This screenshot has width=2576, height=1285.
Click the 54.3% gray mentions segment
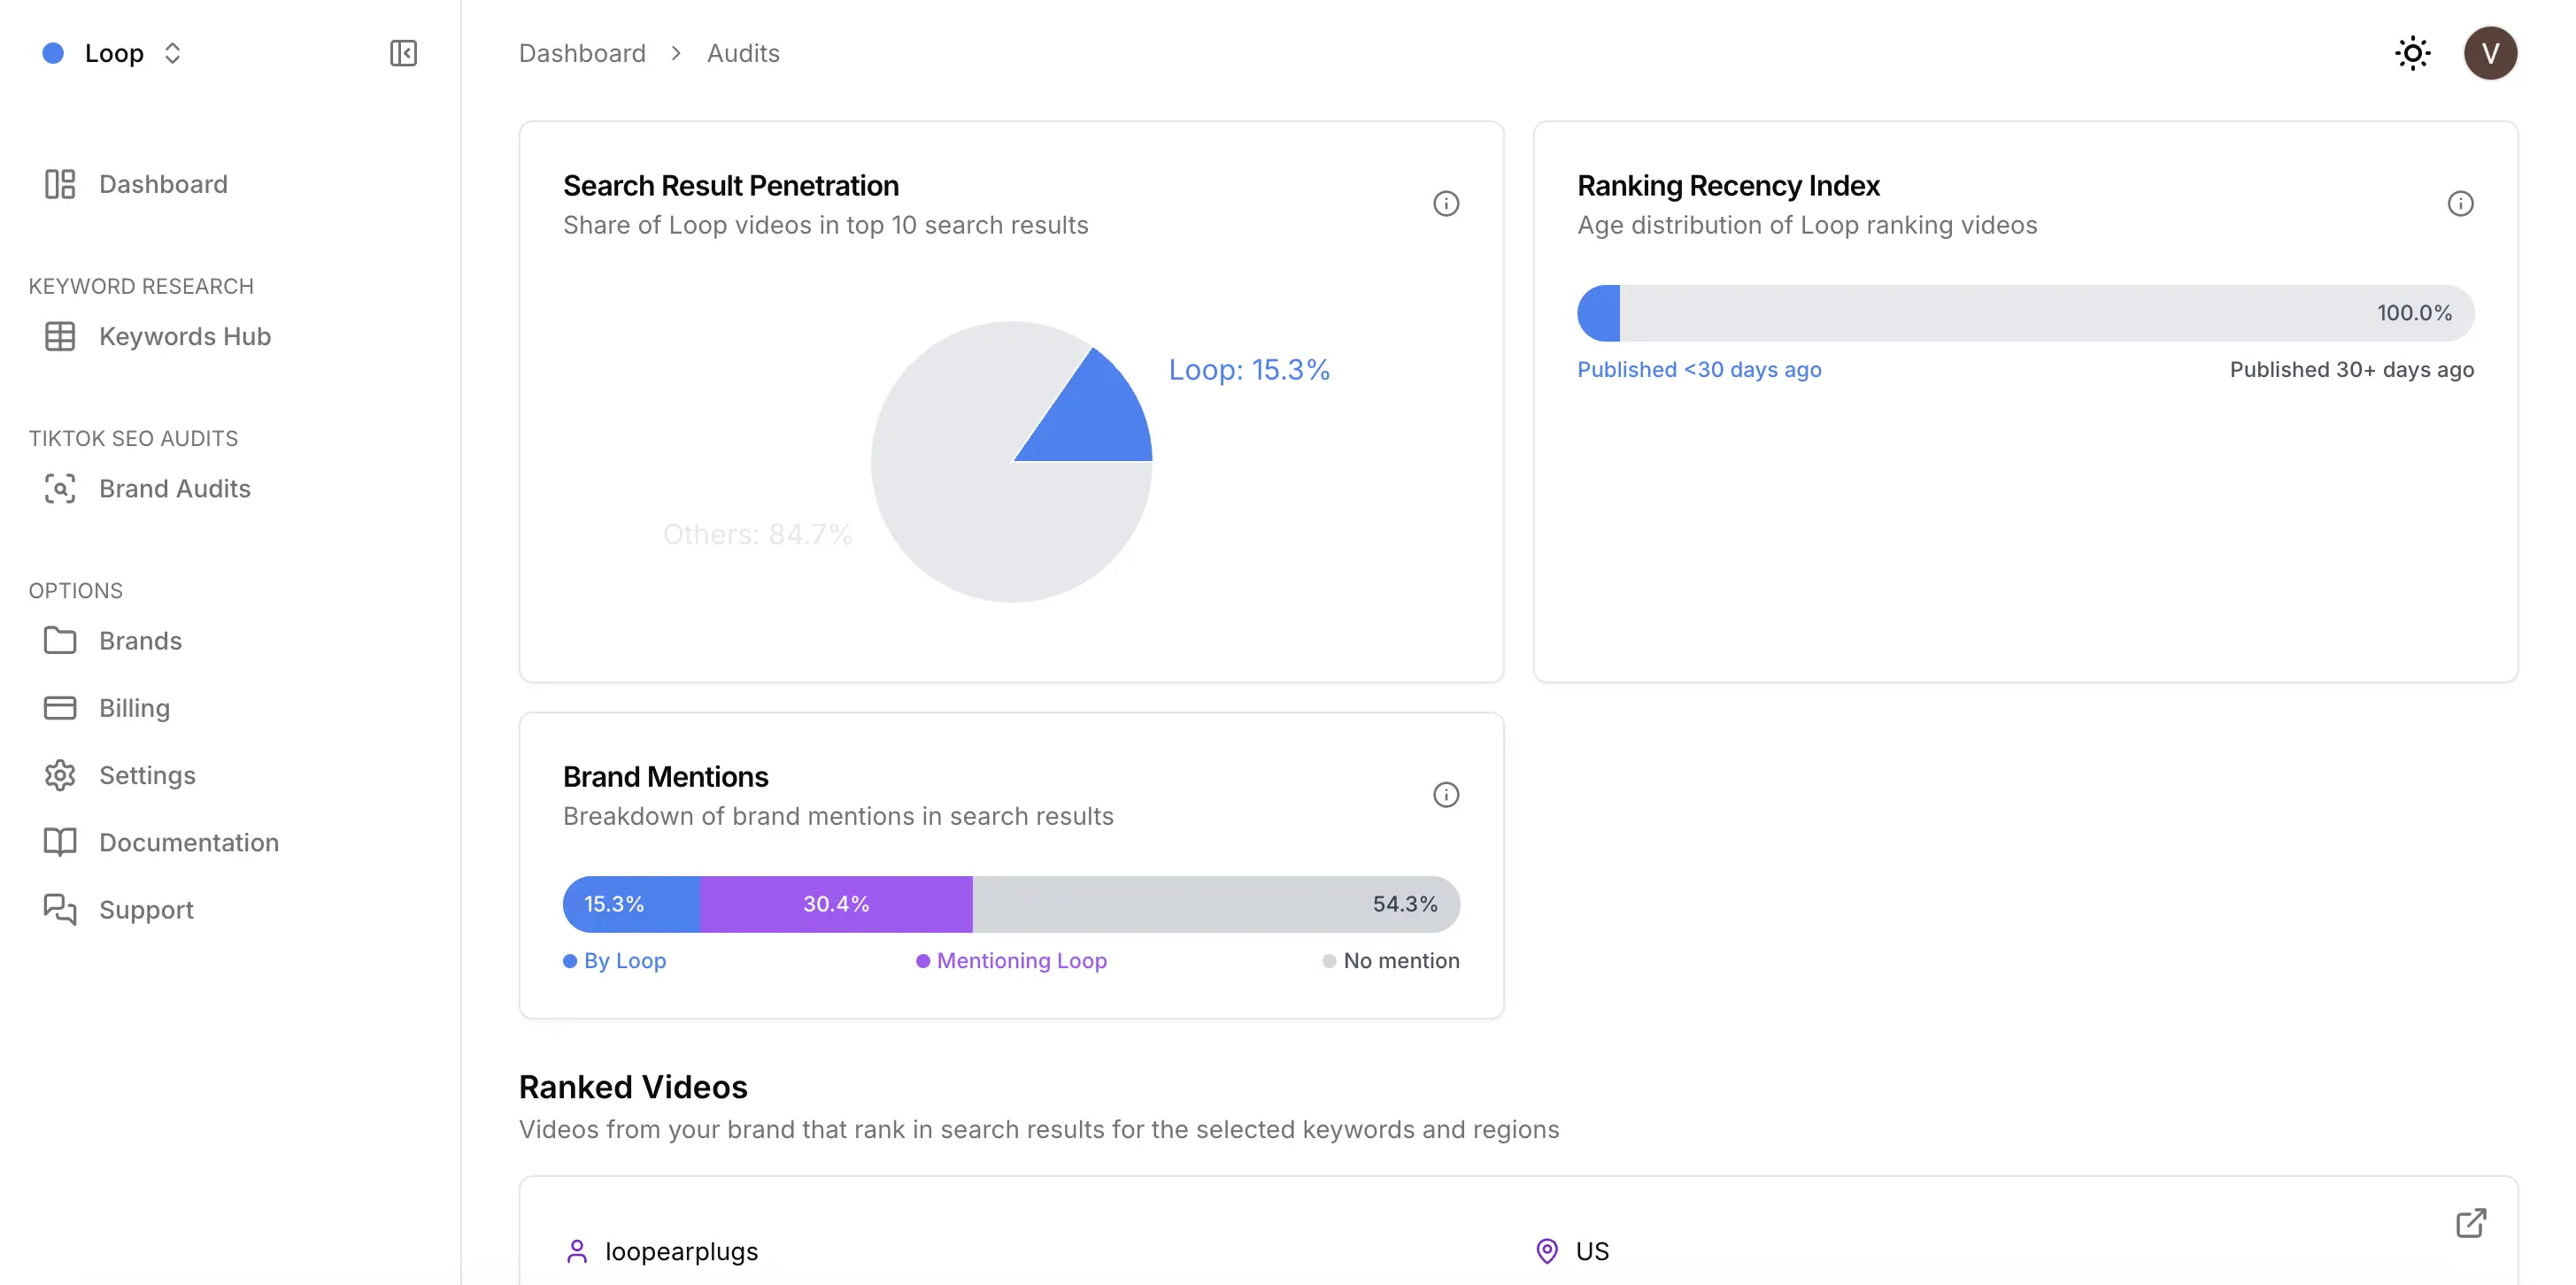click(x=1216, y=904)
